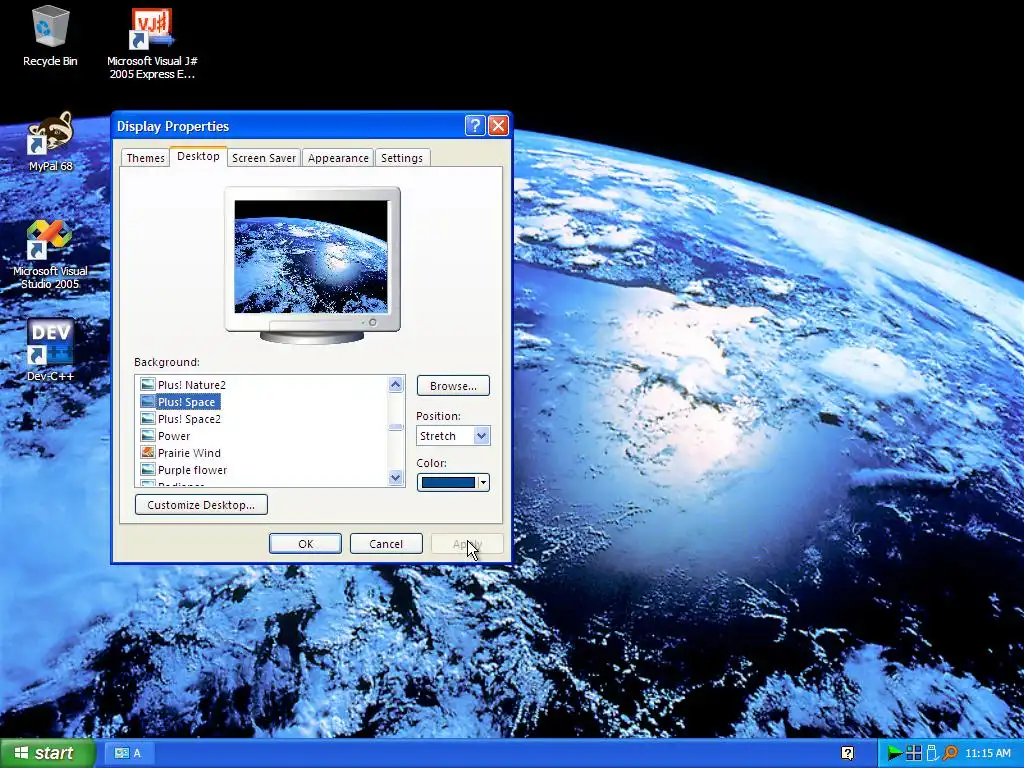Click the 11:15 AM taskbar clock
The width and height of the screenshot is (1024, 768).
click(987, 753)
